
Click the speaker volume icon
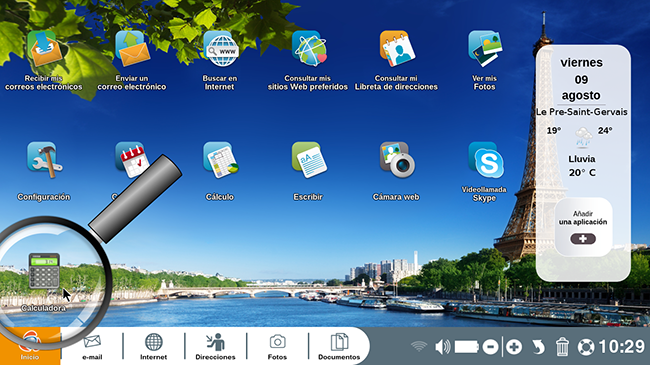coord(442,347)
